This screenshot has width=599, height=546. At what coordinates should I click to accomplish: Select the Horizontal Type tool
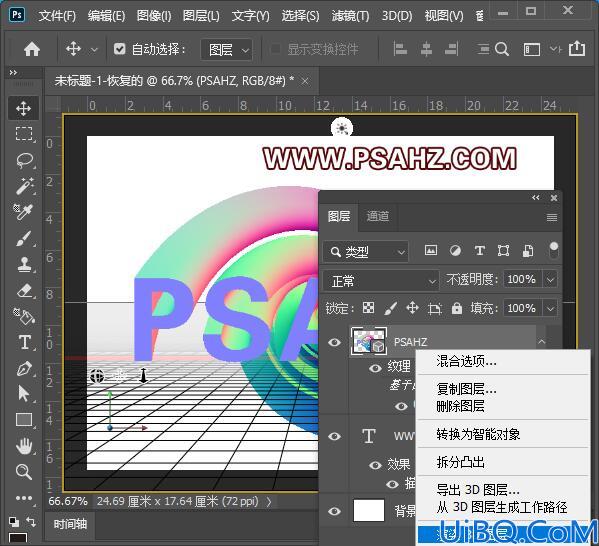pos(24,342)
